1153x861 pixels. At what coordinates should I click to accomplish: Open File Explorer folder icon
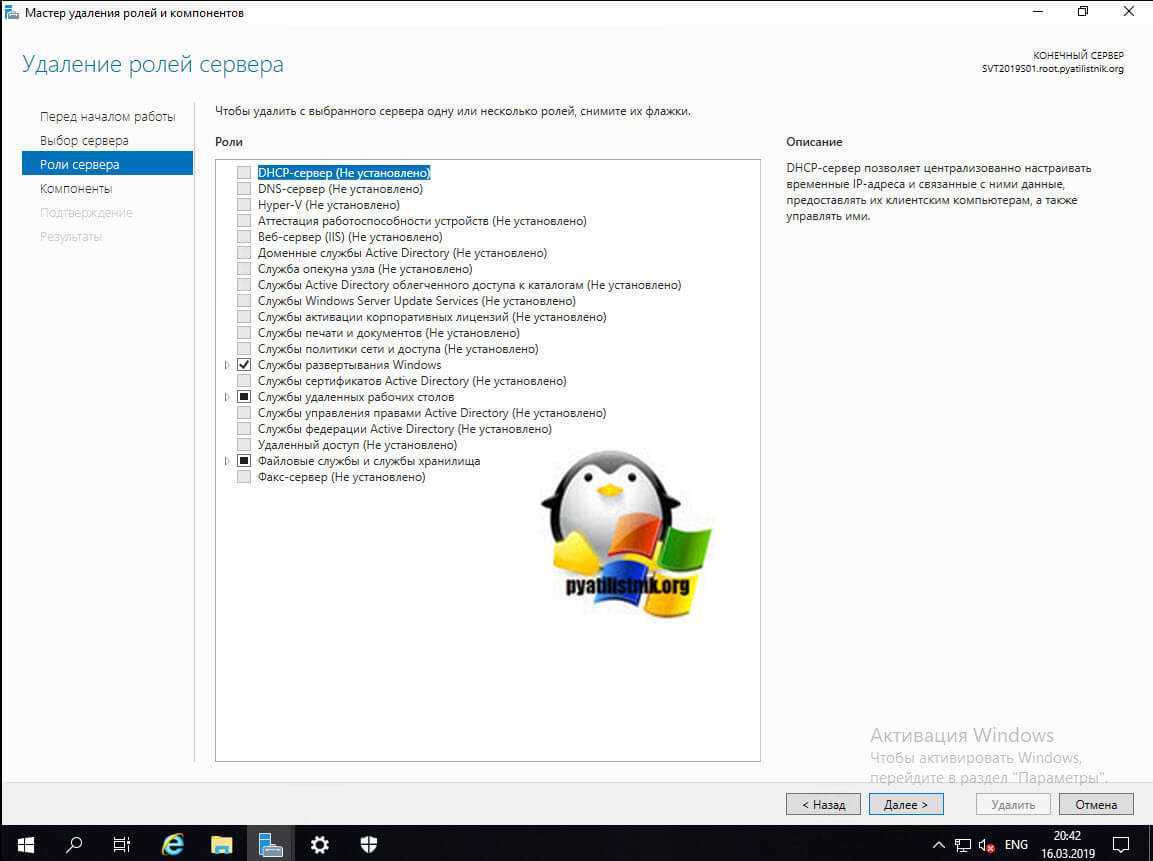coord(221,844)
